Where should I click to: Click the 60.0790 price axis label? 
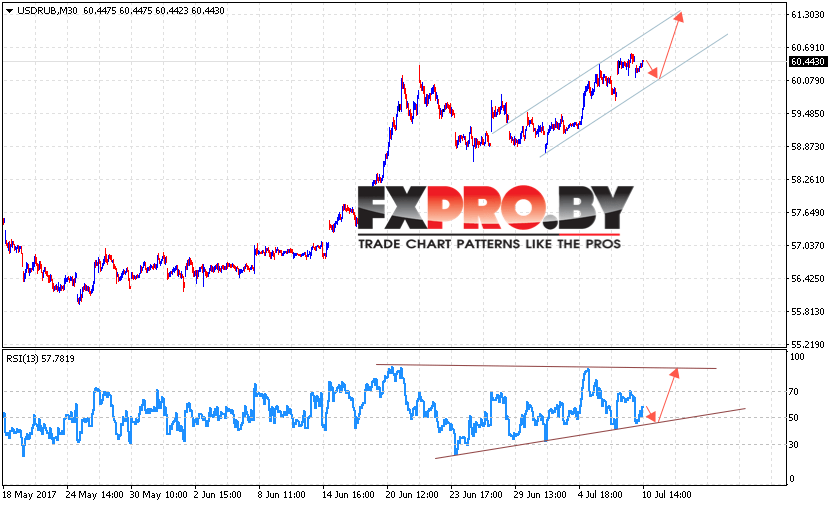808,80
